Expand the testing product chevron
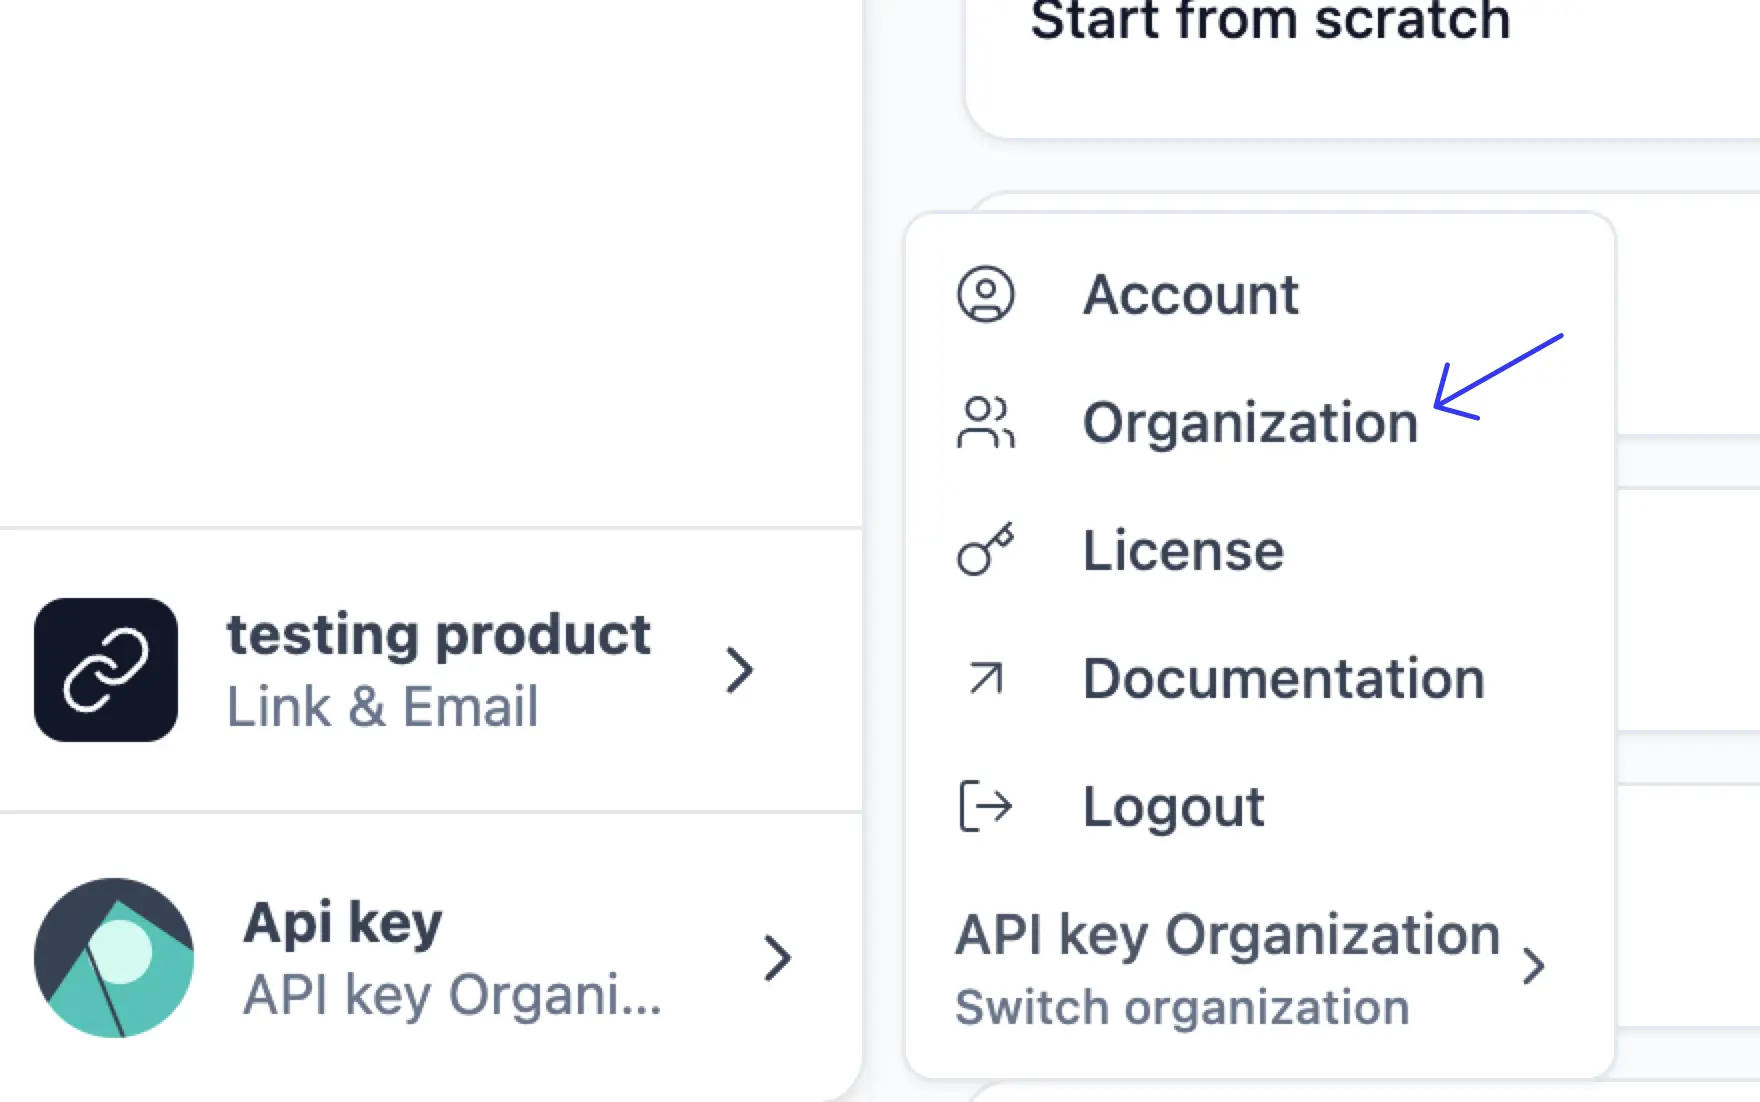The height and width of the screenshot is (1102, 1760). [739, 670]
